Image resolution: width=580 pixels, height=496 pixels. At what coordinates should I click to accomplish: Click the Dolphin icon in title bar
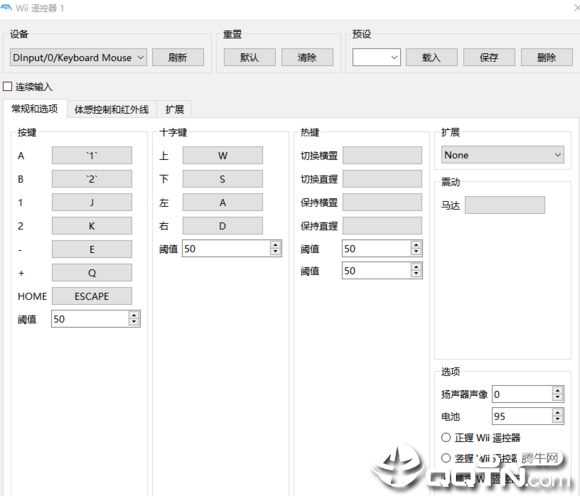[x=6, y=8]
